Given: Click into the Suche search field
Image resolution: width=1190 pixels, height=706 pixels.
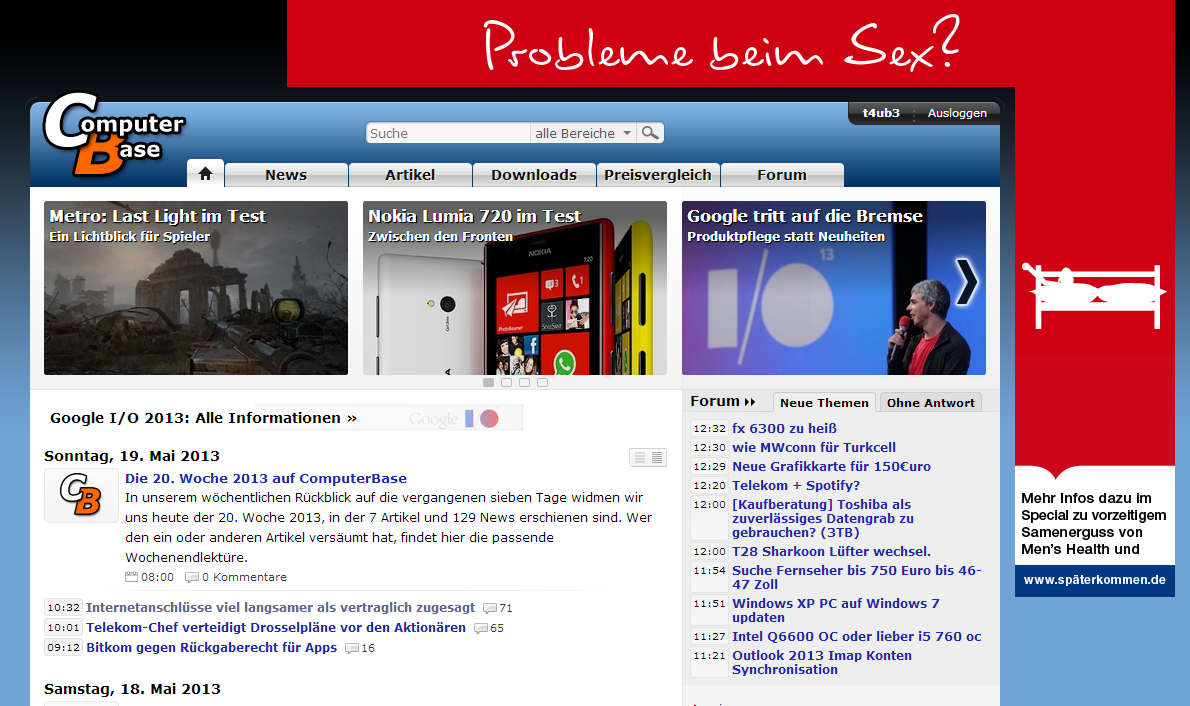Looking at the screenshot, I should point(448,133).
